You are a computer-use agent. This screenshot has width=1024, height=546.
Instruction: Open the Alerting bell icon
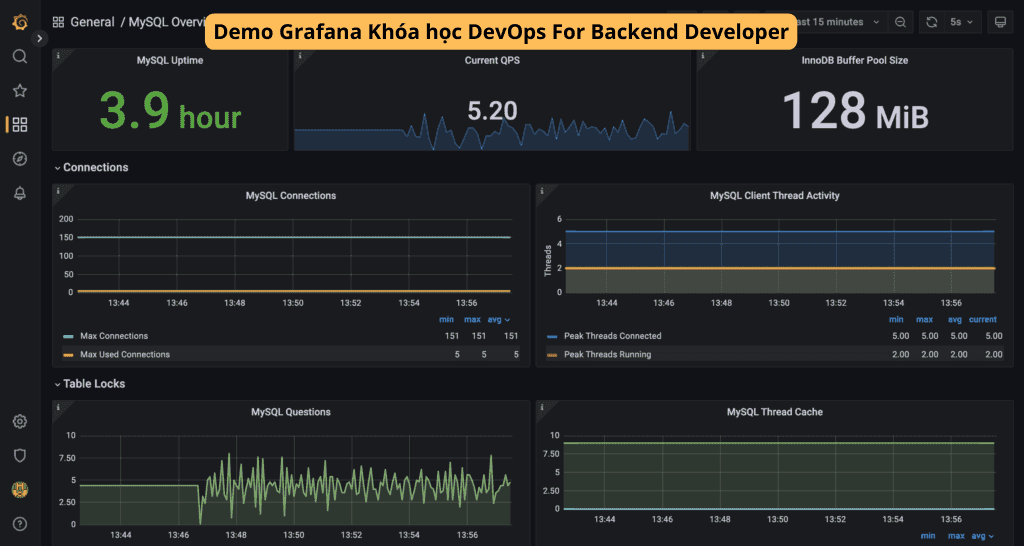point(20,193)
